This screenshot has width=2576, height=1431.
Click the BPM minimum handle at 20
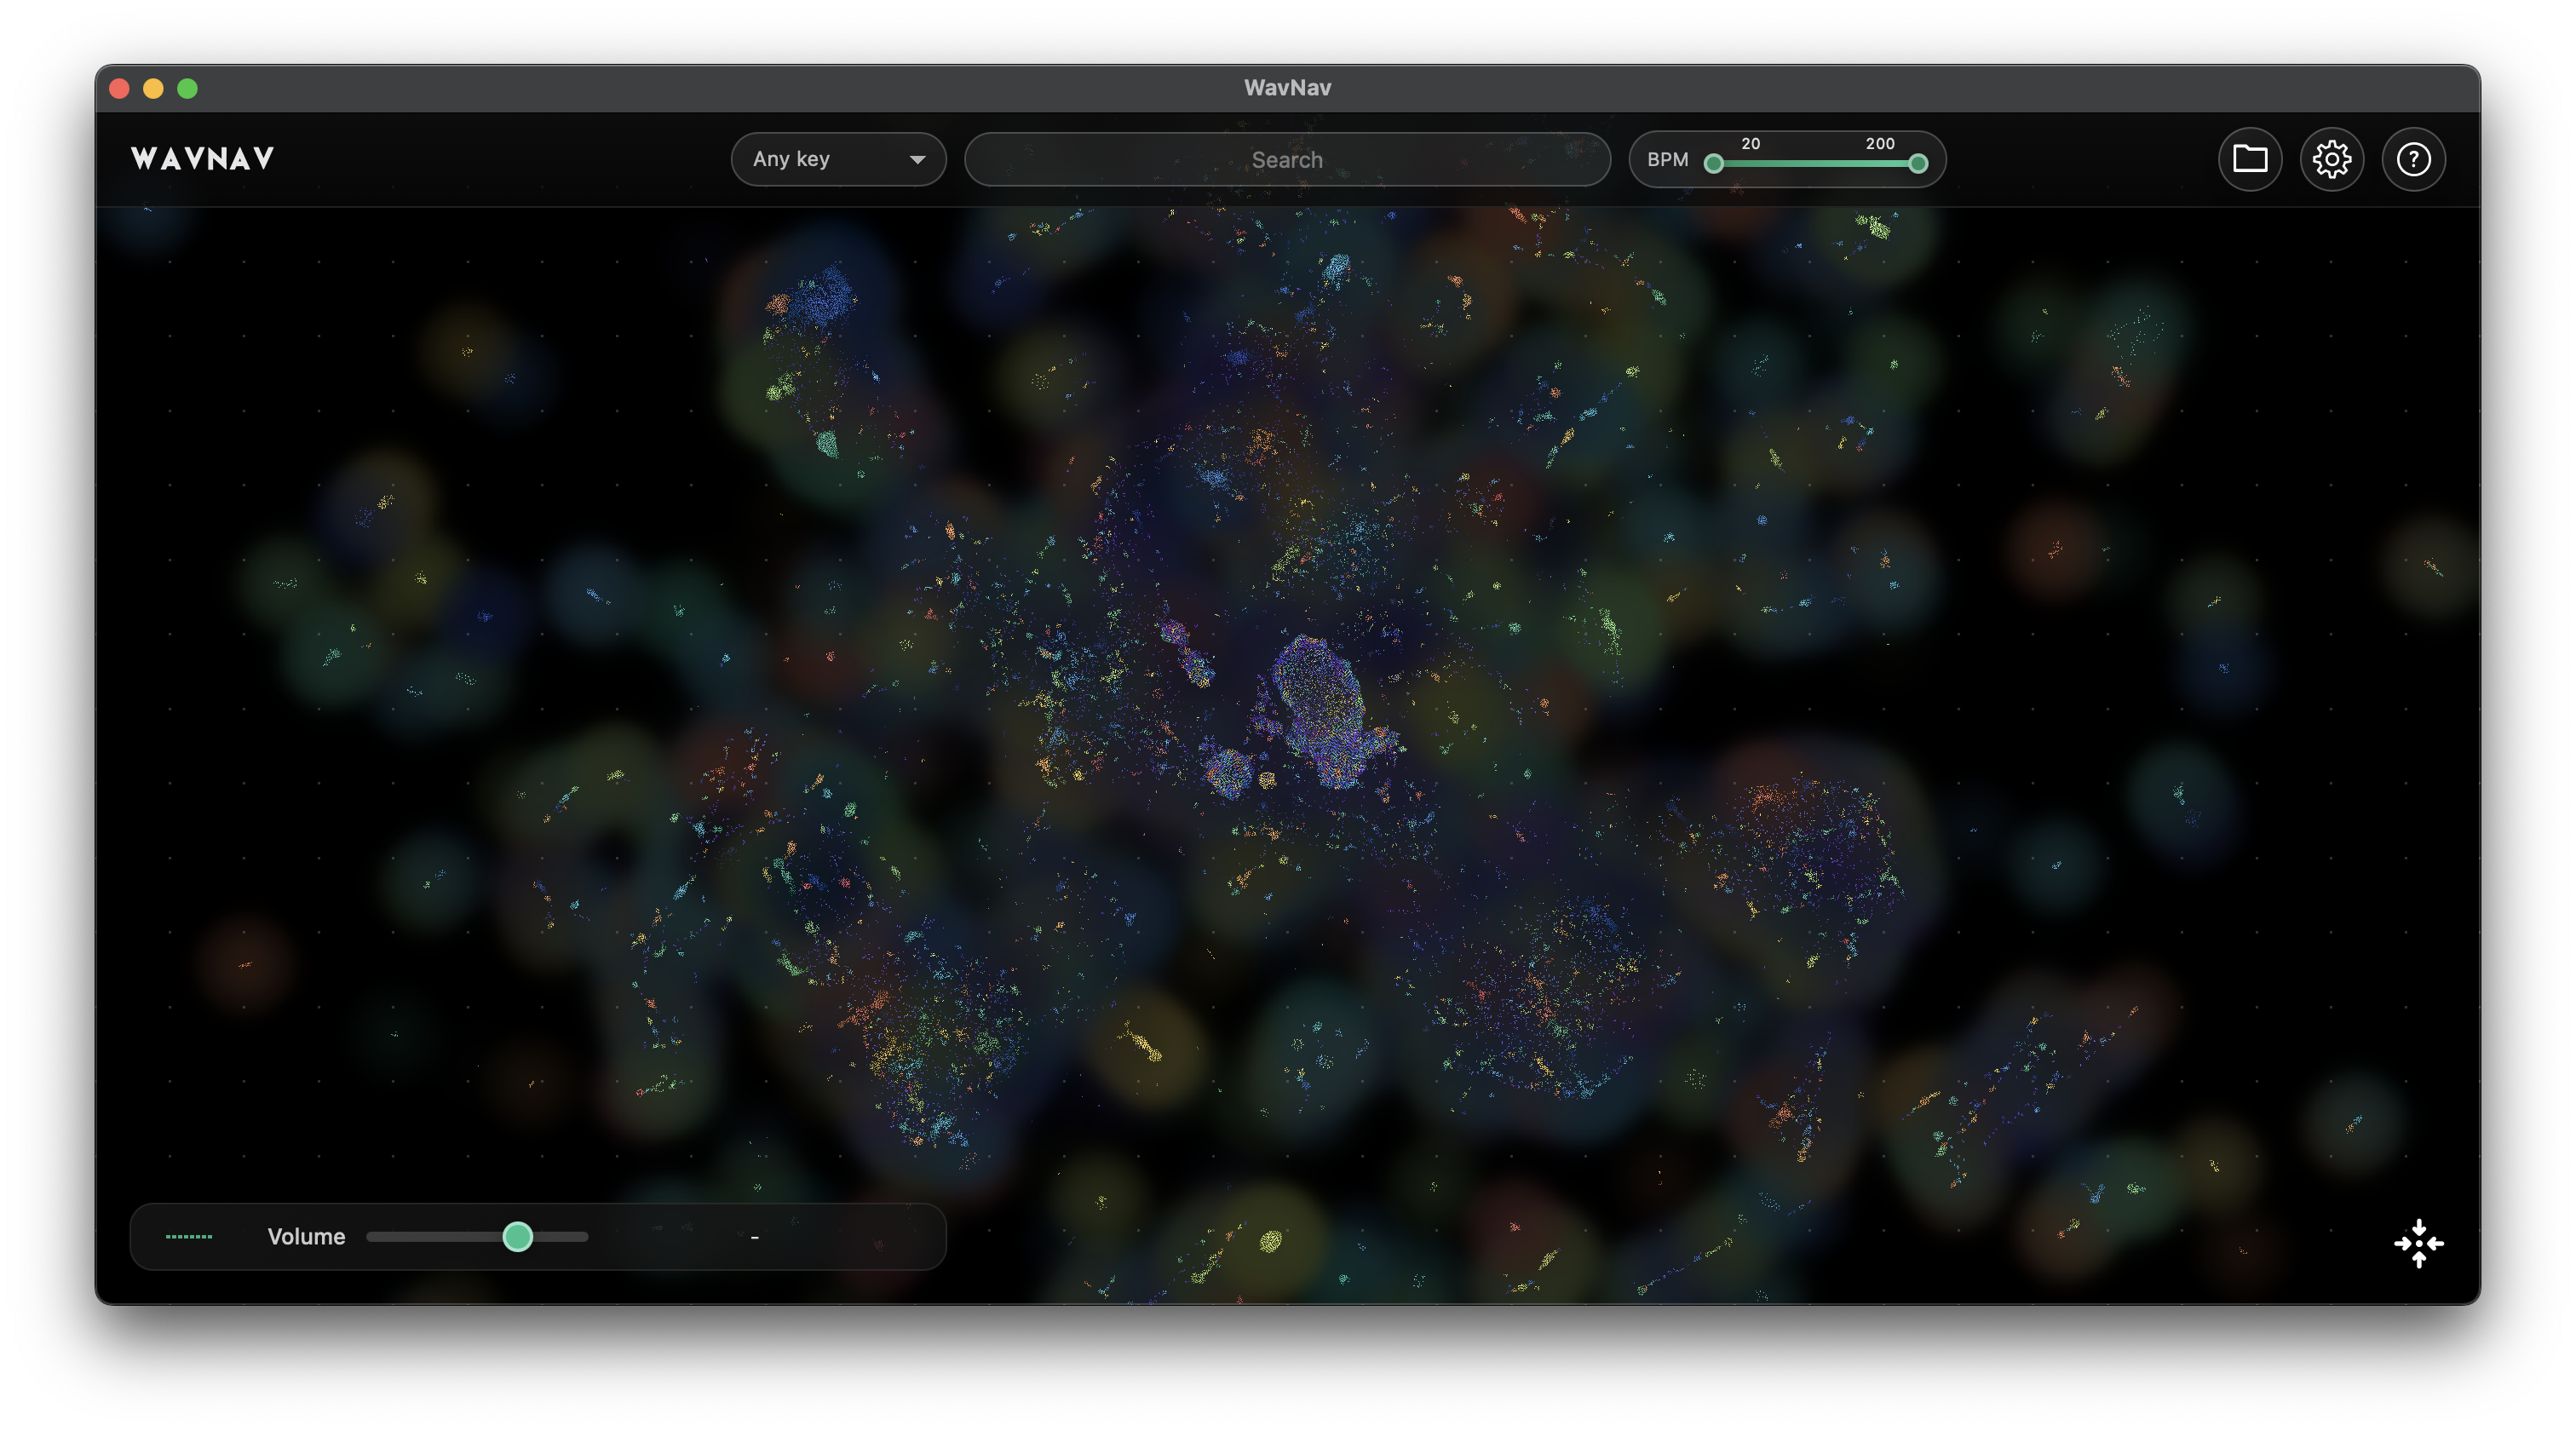click(x=1713, y=164)
